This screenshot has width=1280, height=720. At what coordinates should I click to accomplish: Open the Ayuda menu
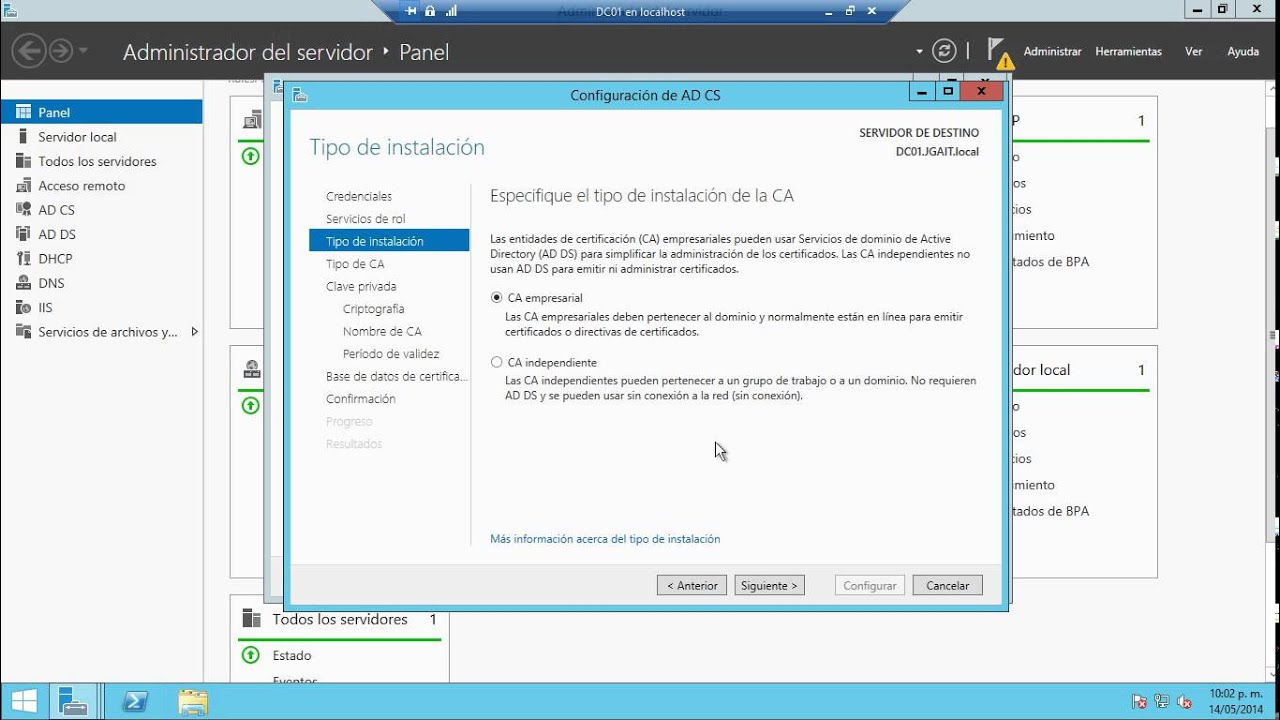(x=1243, y=51)
